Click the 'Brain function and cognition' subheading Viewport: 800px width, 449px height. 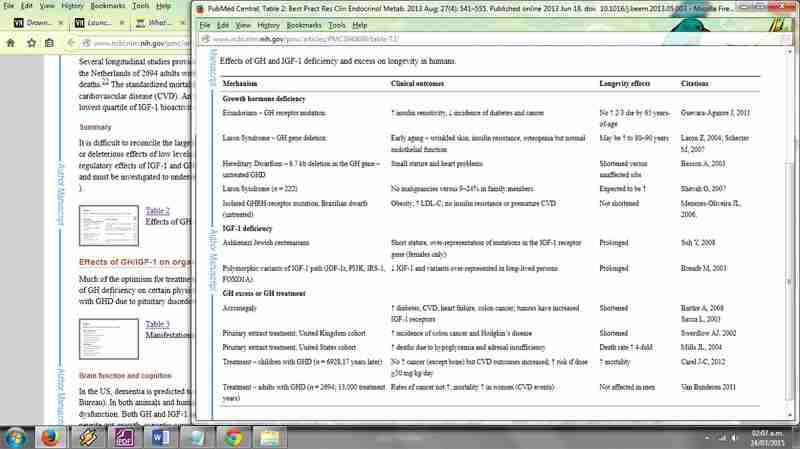pyautogui.click(x=125, y=376)
